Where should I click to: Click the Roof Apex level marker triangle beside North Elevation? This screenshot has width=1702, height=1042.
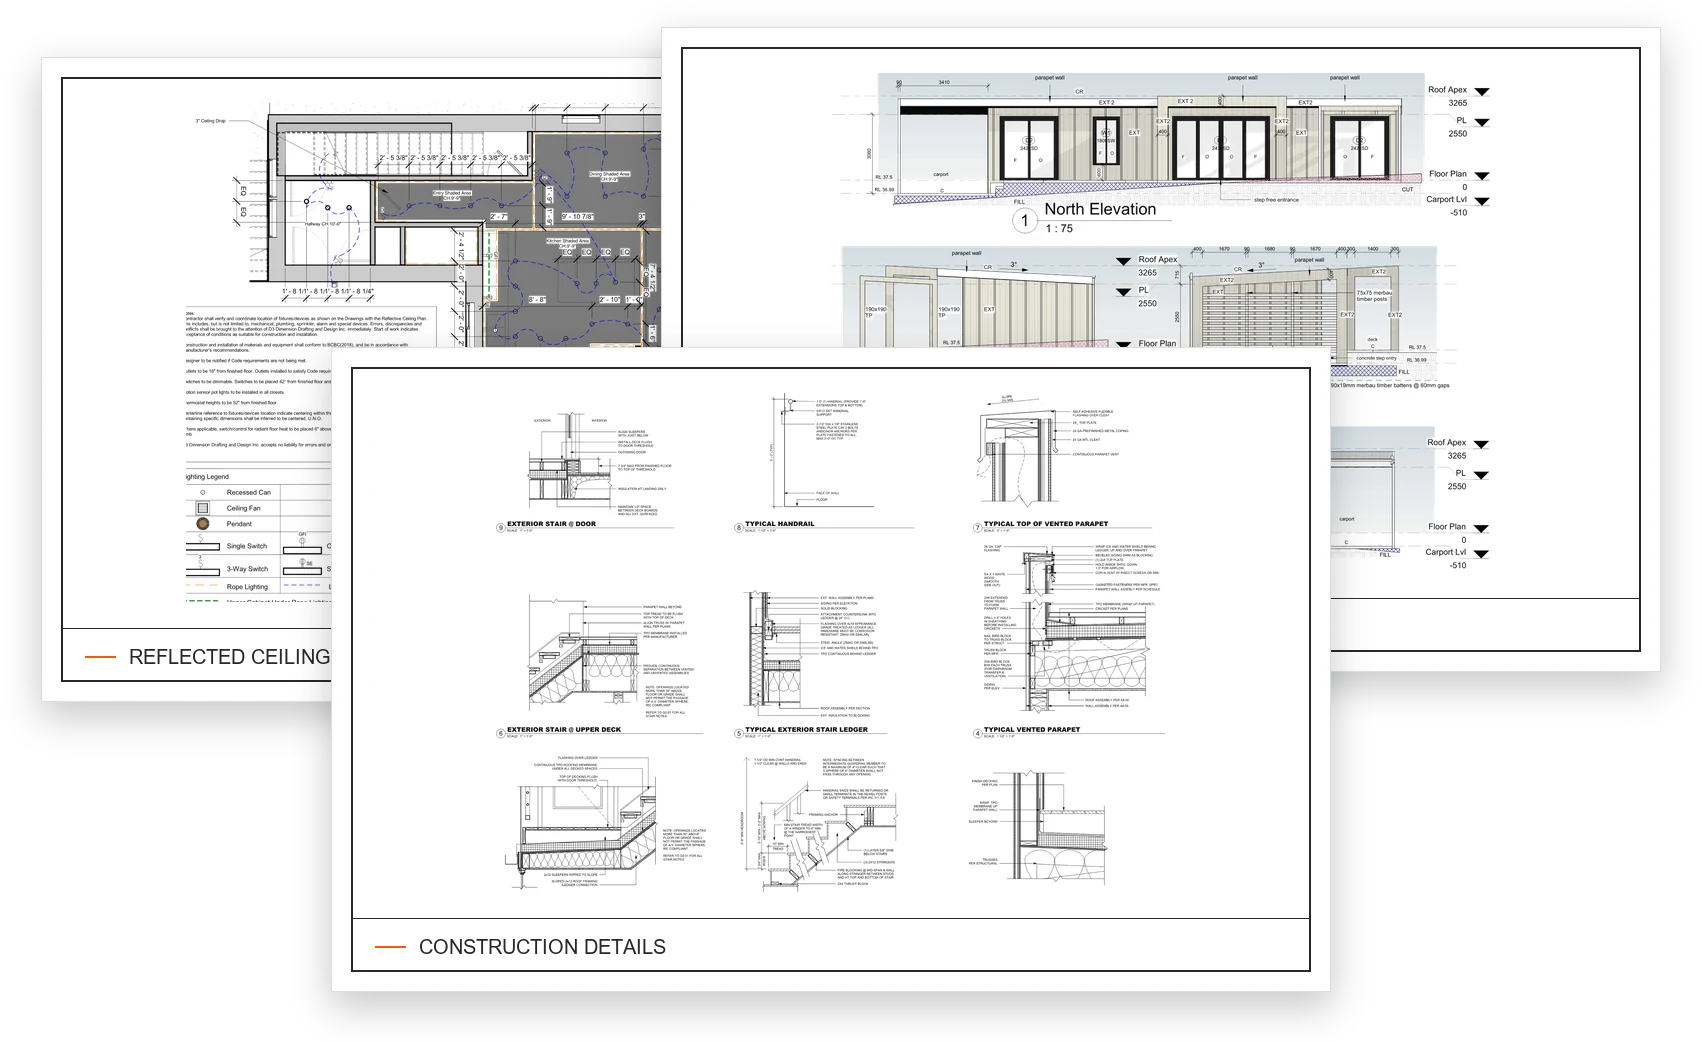coord(1482,92)
